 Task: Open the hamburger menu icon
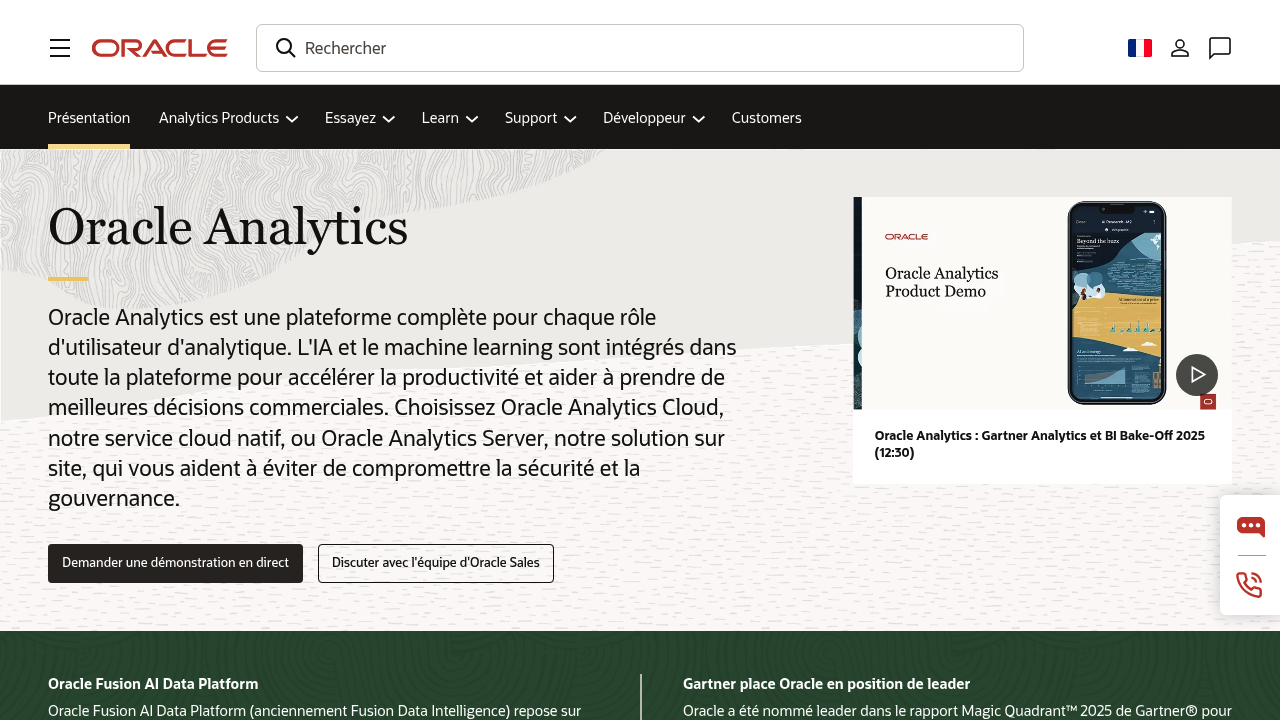coord(60,48)
